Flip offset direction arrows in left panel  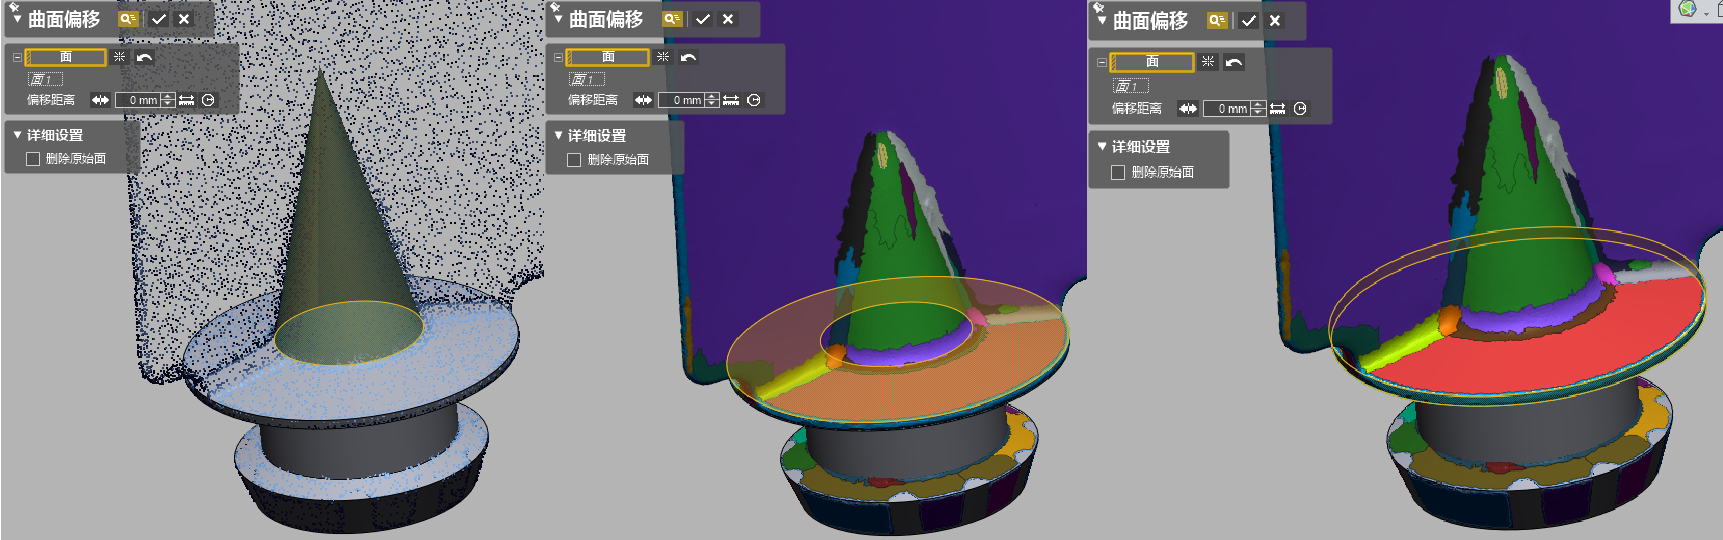click(100, 100)
